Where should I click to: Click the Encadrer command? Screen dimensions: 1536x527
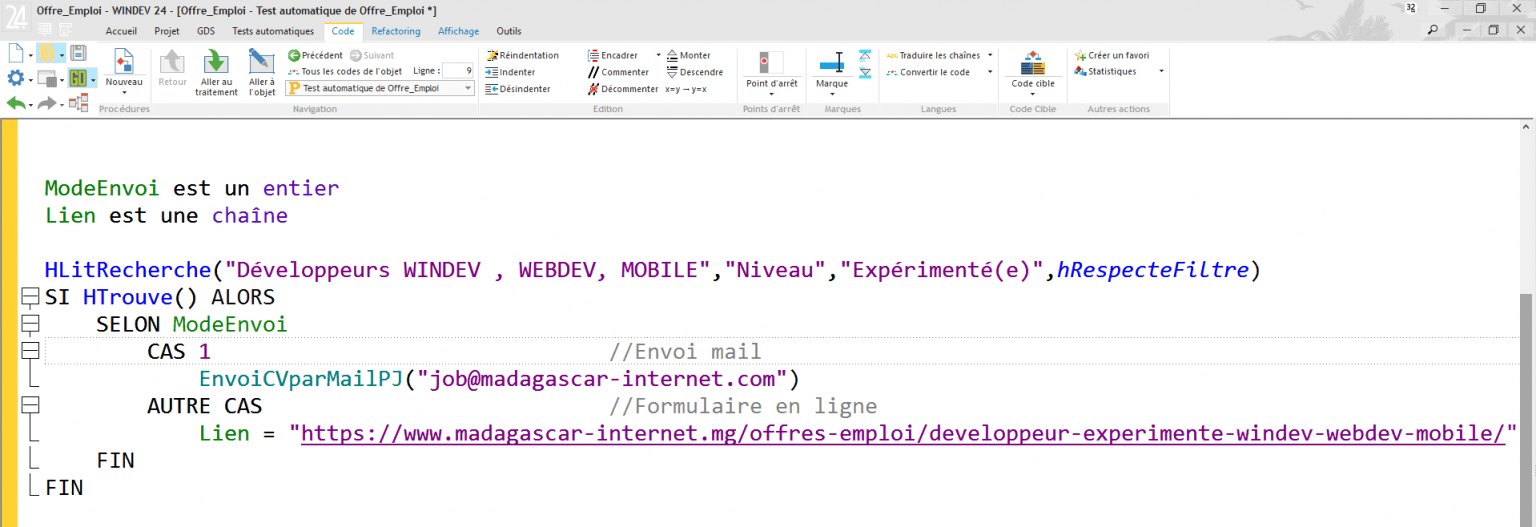coord(612,55)
